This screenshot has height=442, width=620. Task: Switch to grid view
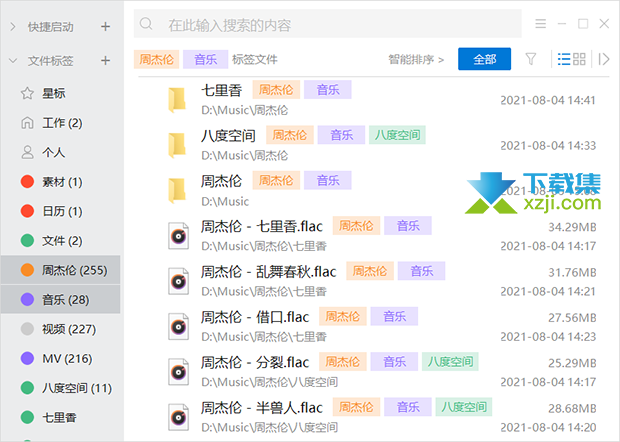579,59
